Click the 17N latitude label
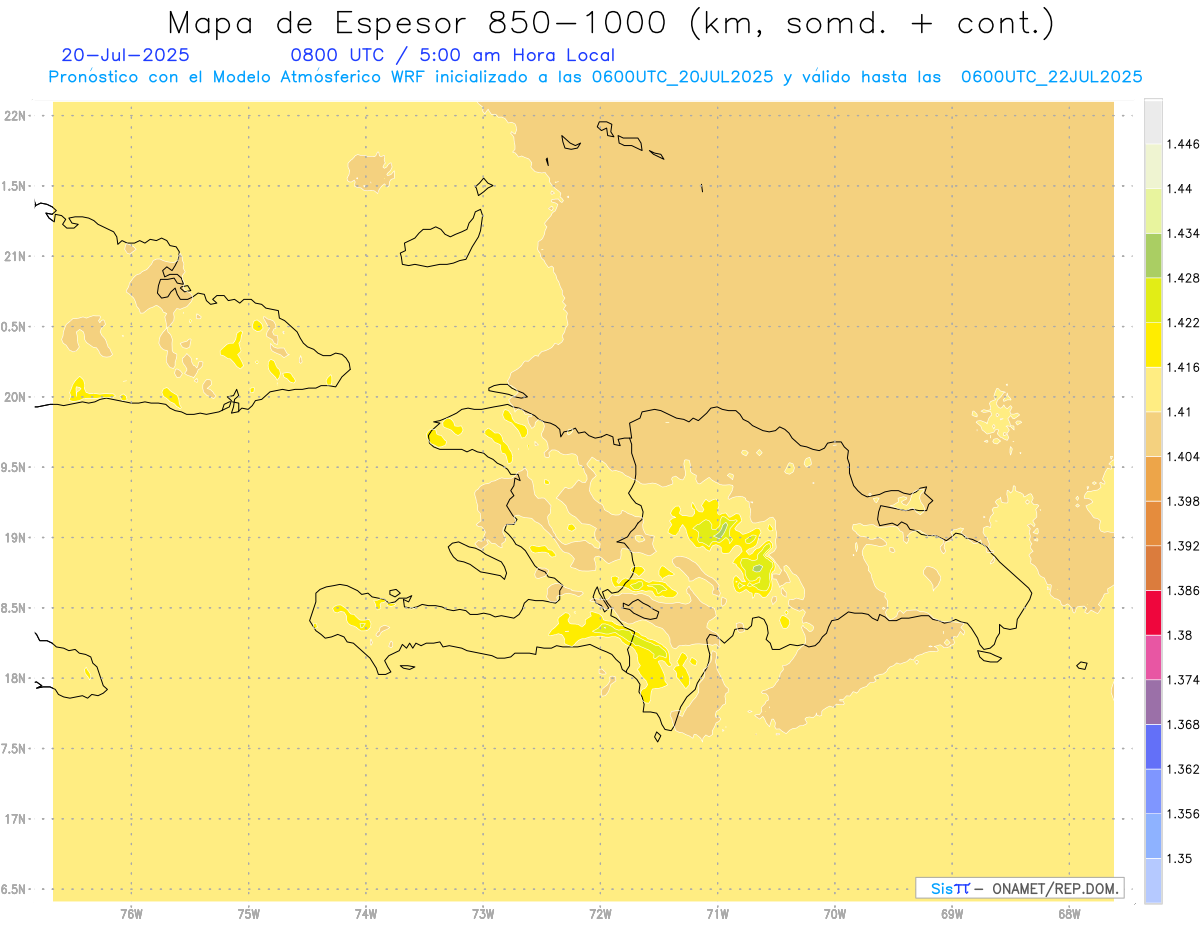Image resolution: width=1200 pixels, height=927 pixels. coord(15,819)
